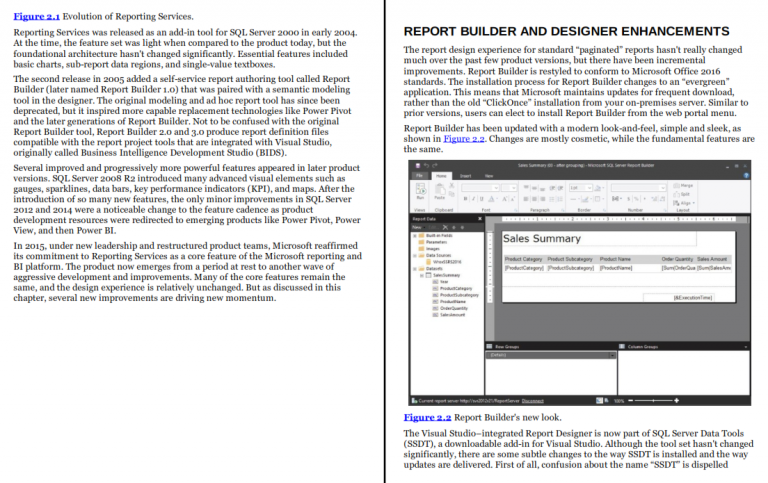Toggle Italic in the Font group

(474, 199)
